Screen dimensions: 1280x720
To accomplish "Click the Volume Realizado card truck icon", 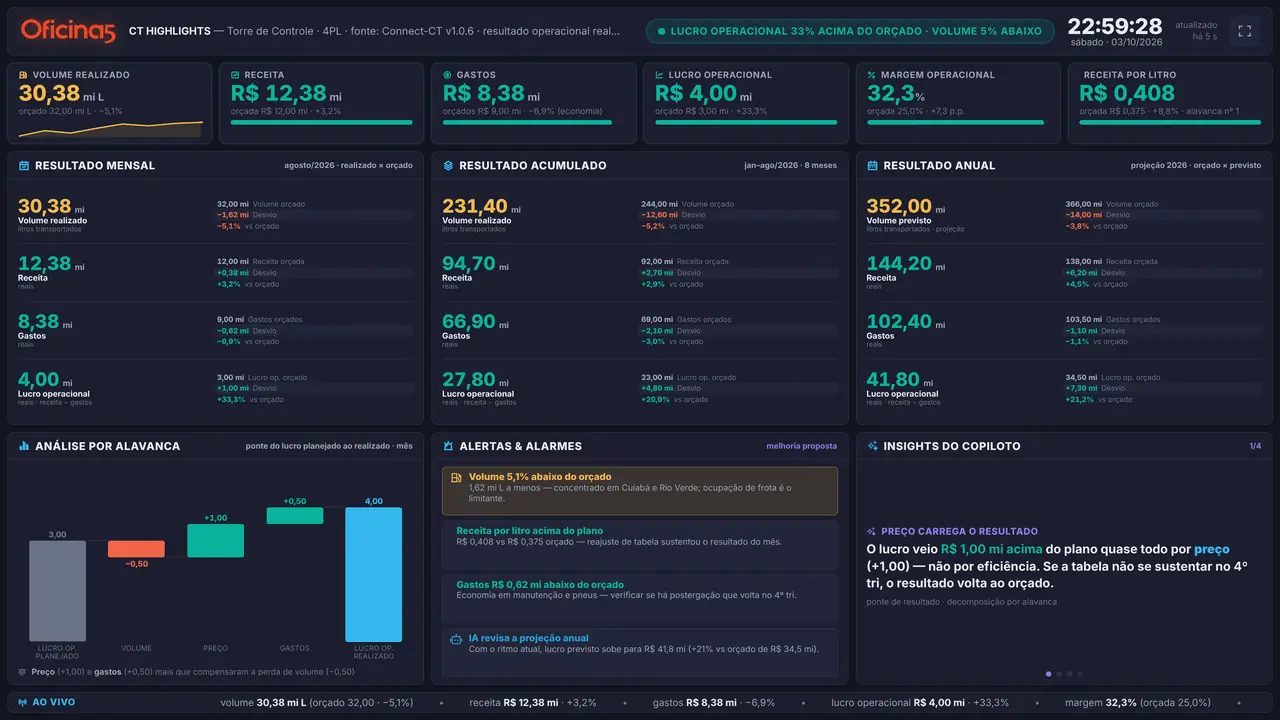I will (24, 75).
